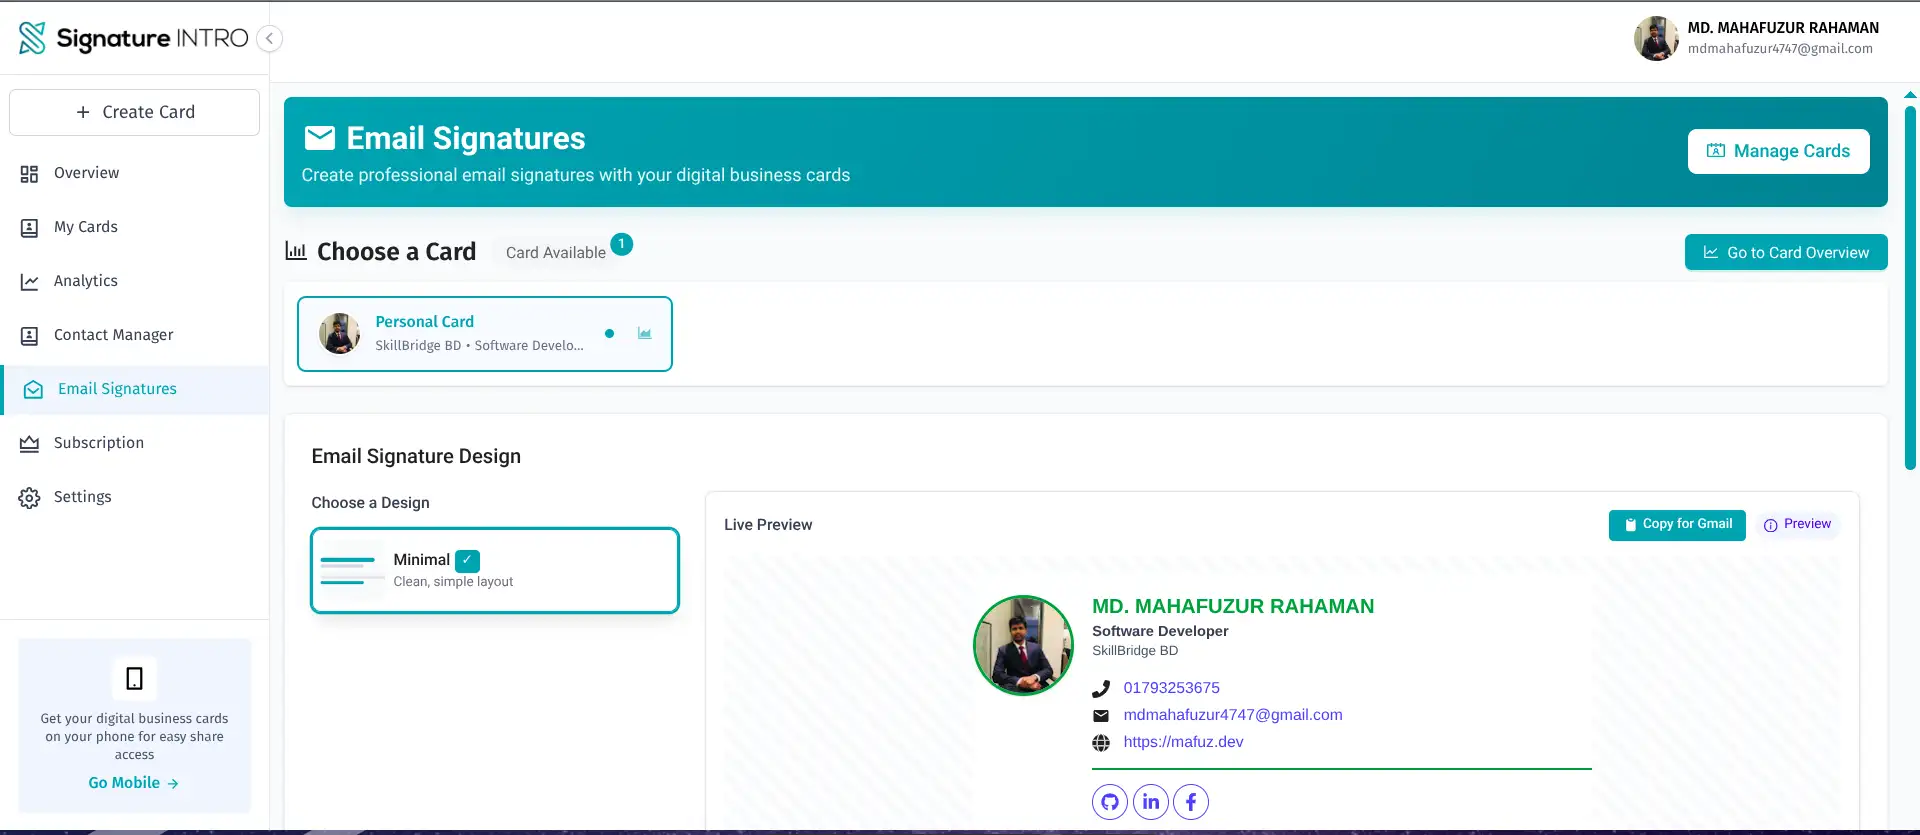Open the user profile account menu
The image size is (1920, 835).
(1756, 38)
